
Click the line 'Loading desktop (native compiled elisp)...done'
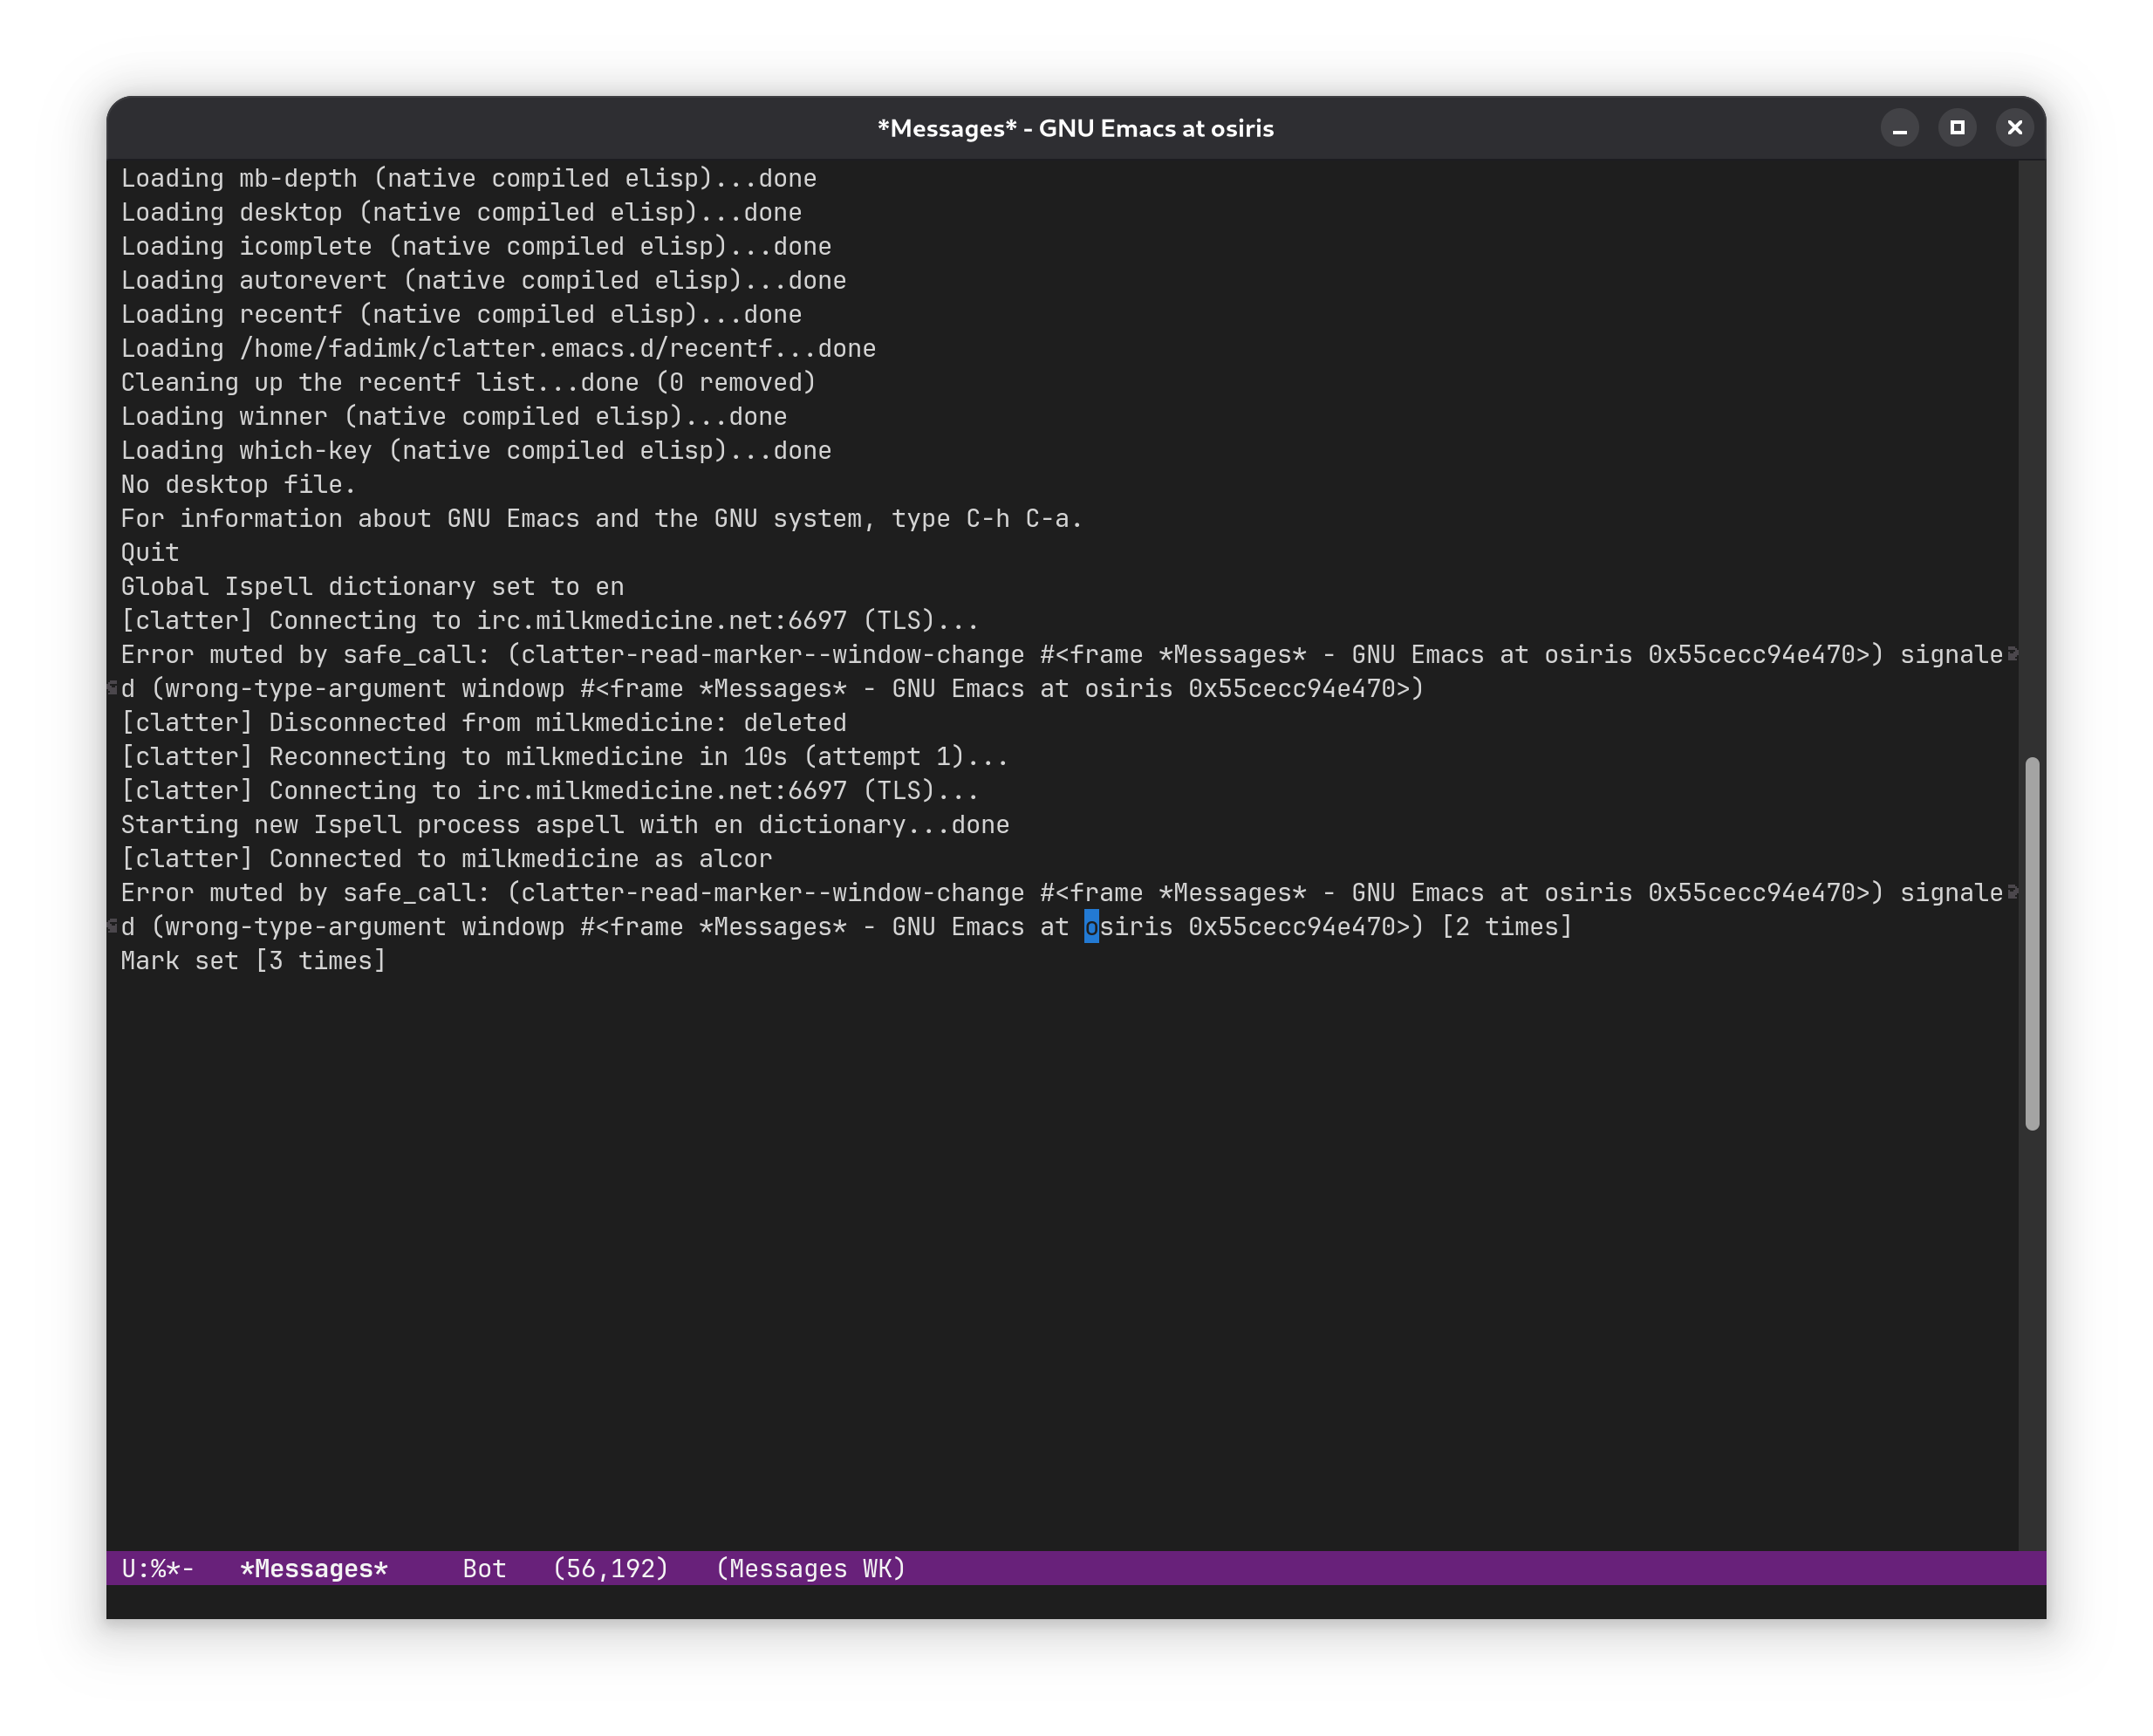click(x=461, y=212)
